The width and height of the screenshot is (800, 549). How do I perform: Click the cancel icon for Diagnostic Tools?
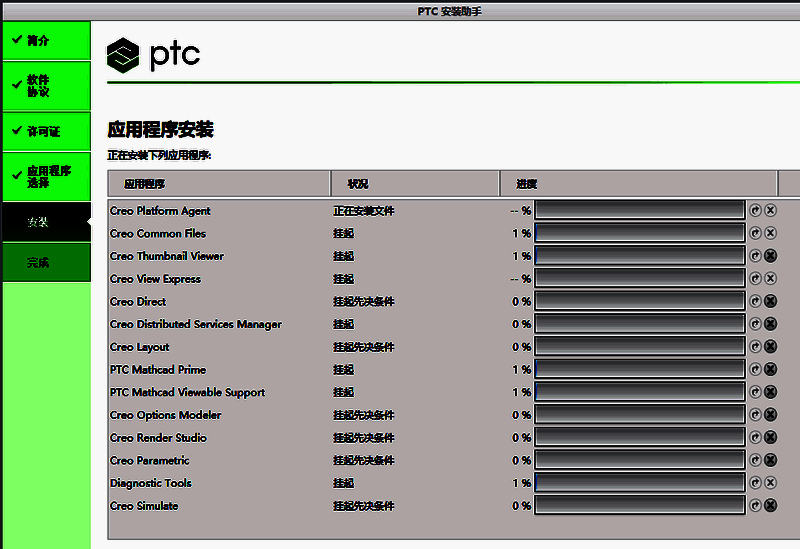click(x=770, y=483)
